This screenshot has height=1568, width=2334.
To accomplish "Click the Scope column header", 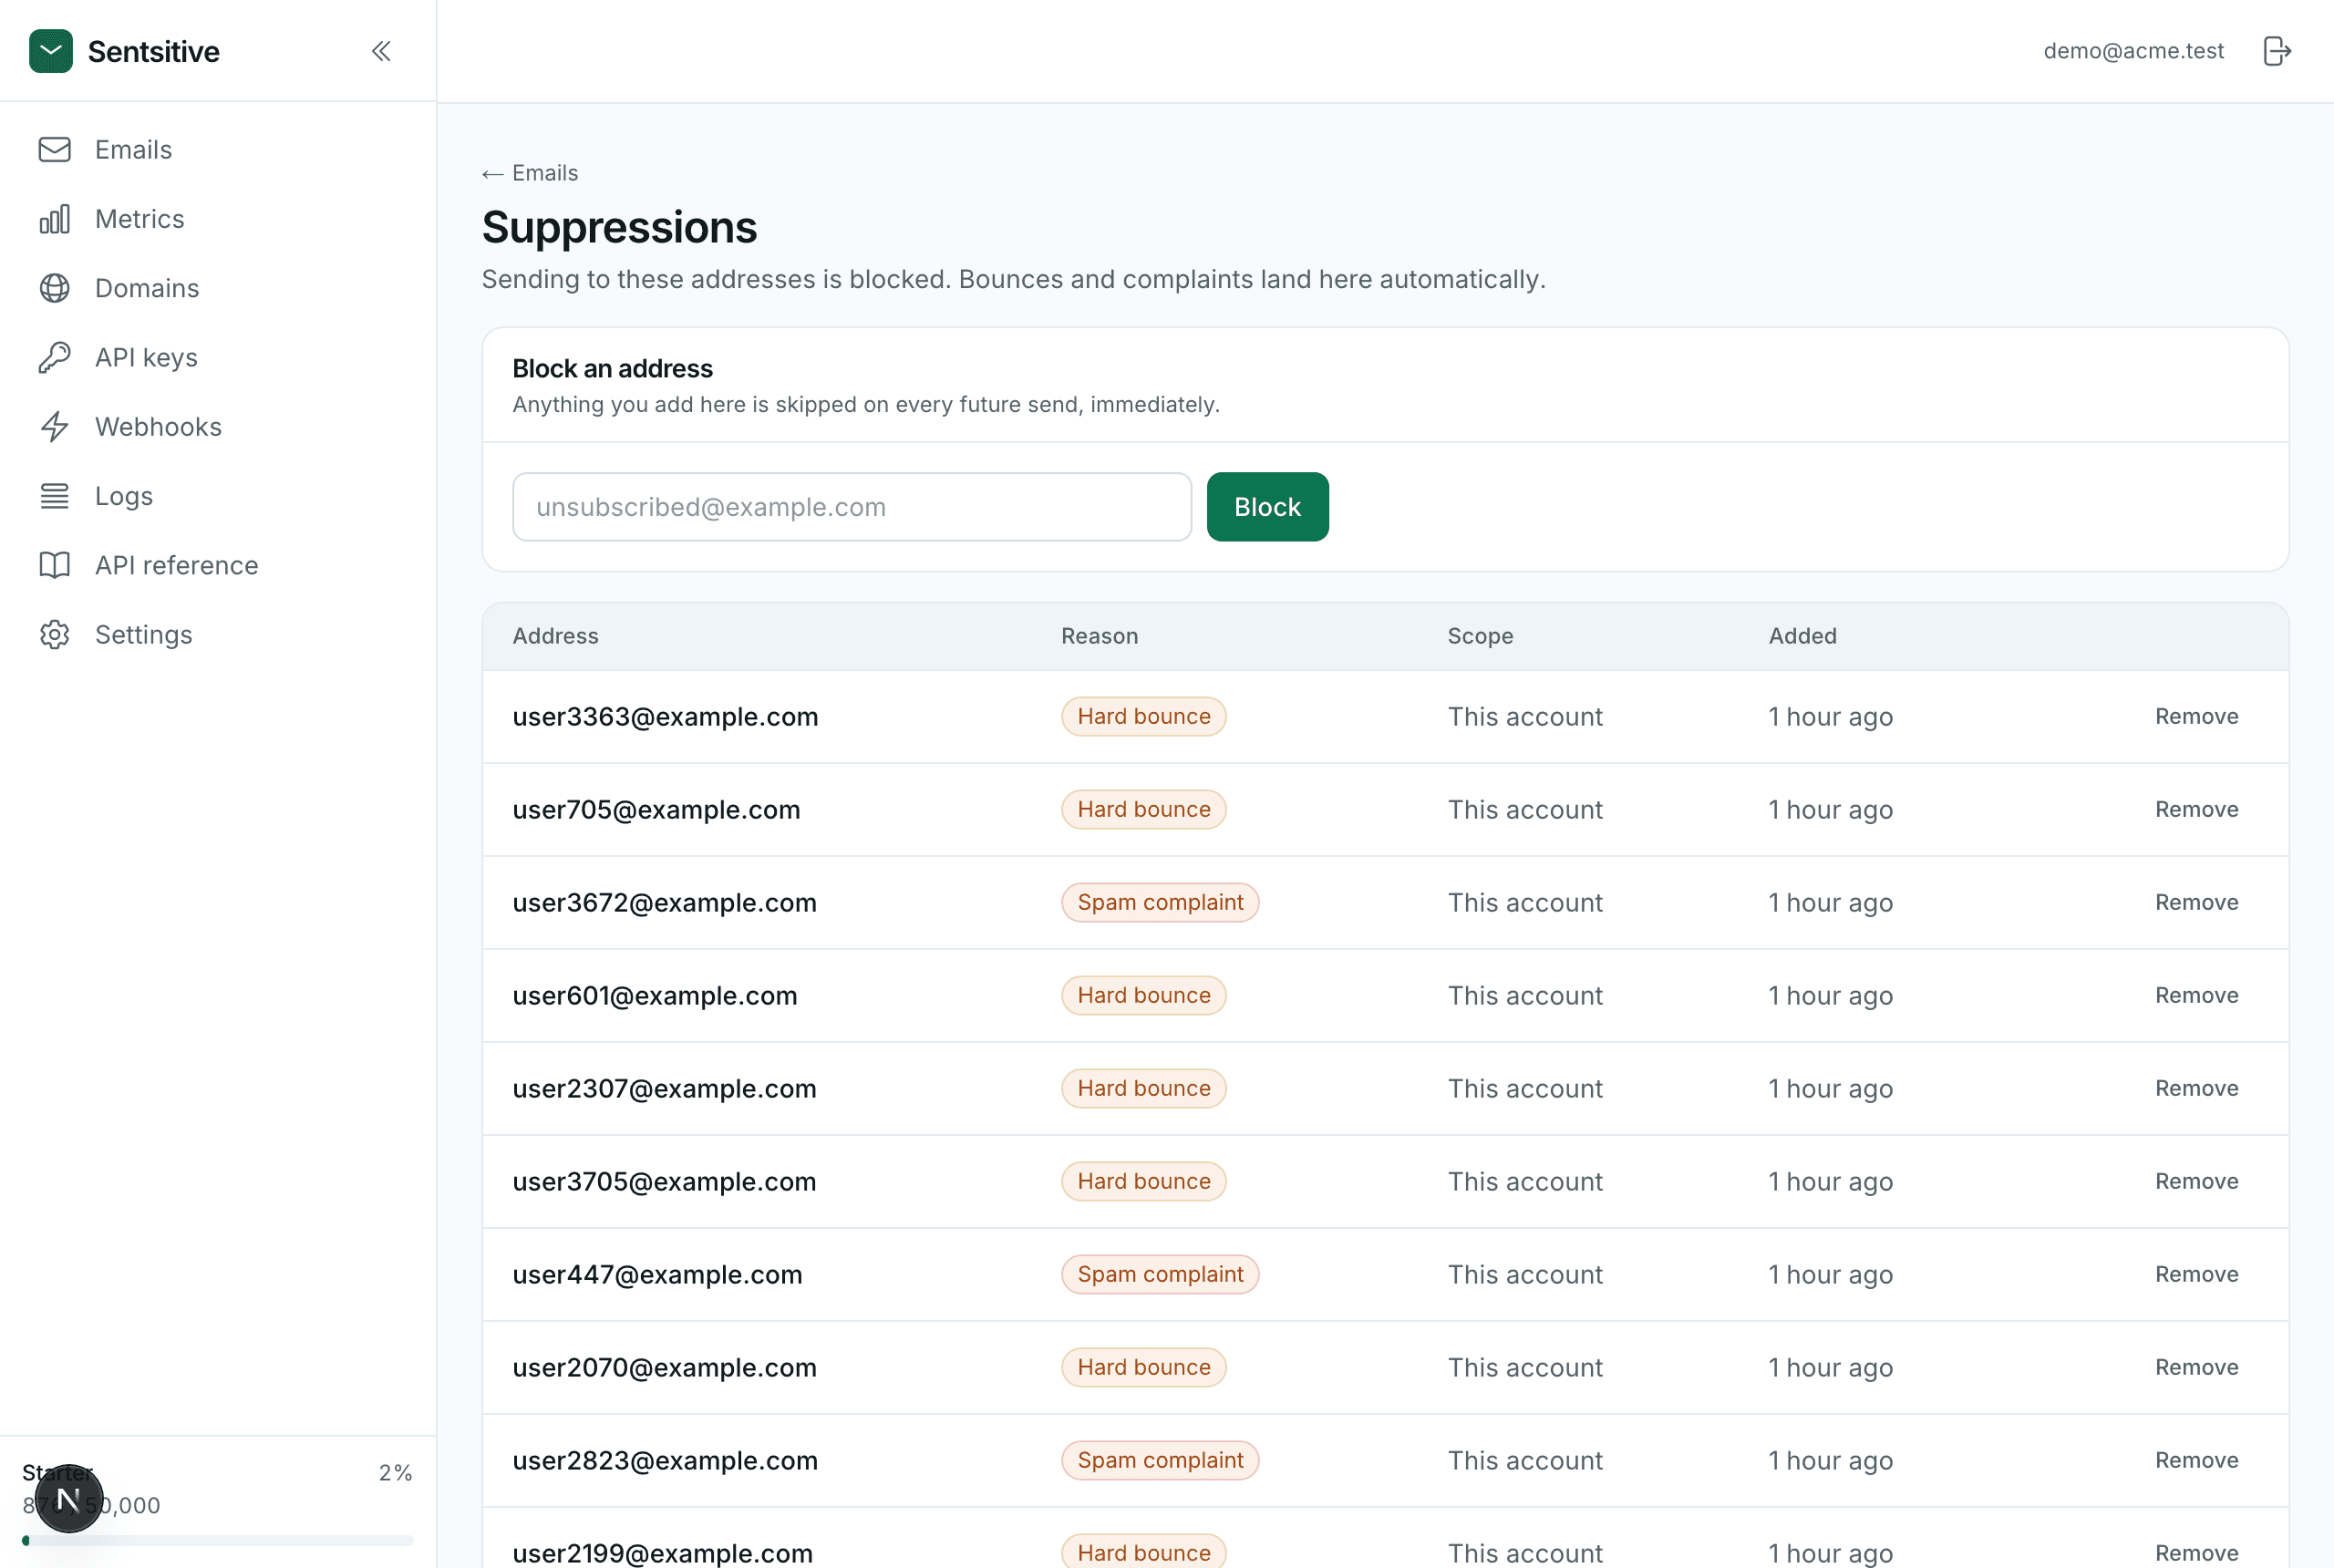I will 1480,636.
